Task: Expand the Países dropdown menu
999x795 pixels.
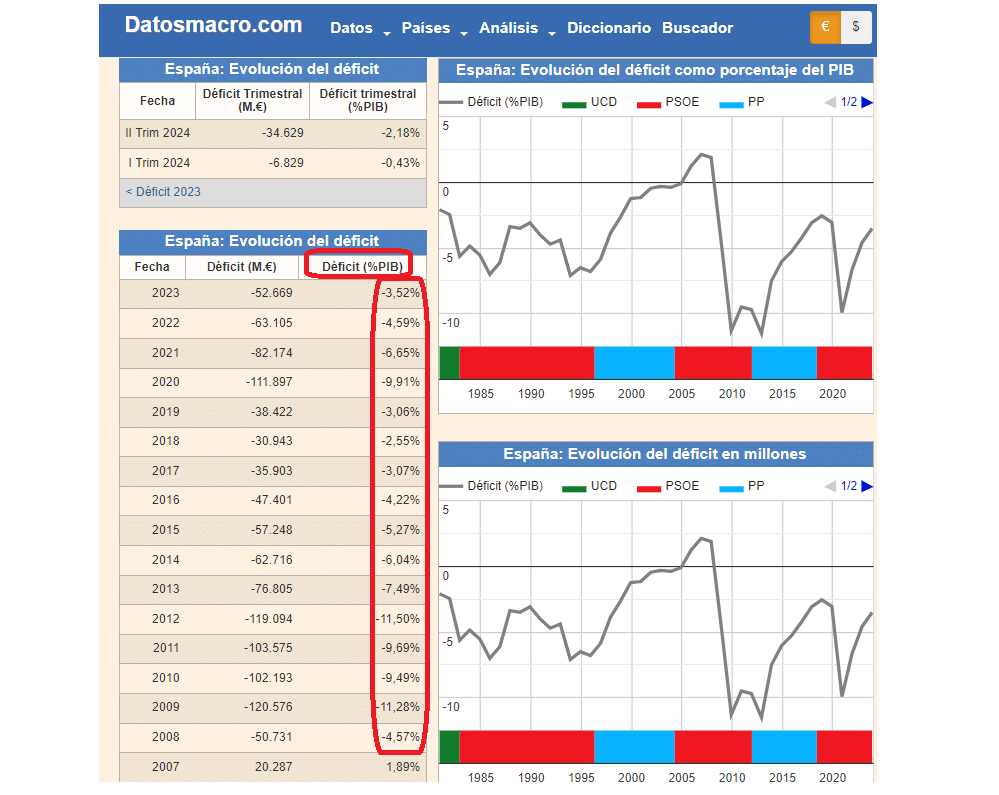Action: 434,29
